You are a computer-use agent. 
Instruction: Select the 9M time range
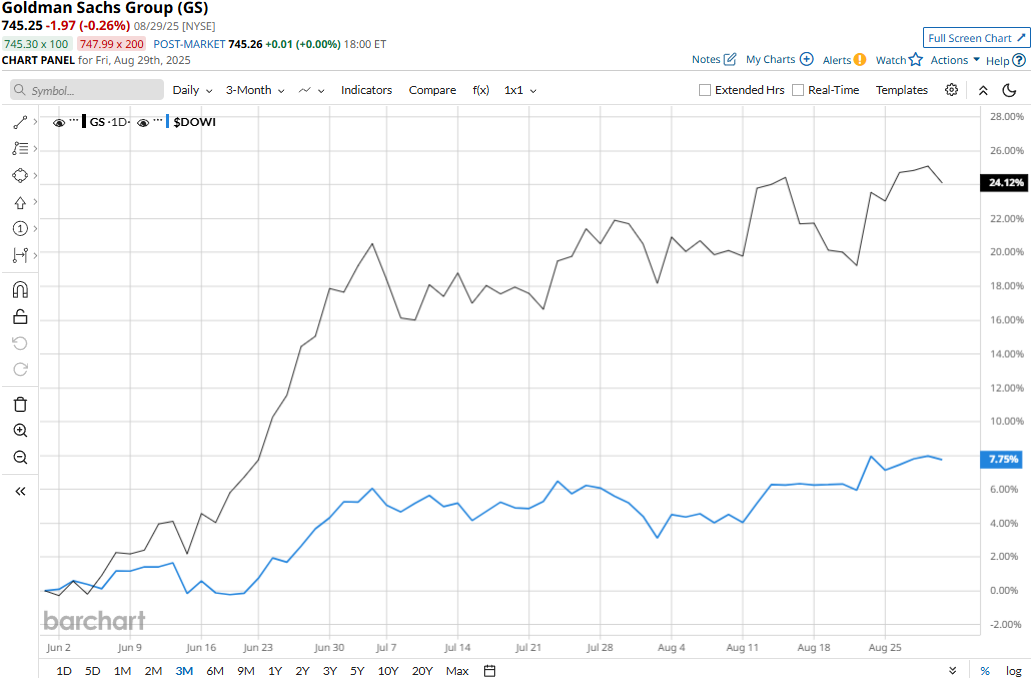246,671
